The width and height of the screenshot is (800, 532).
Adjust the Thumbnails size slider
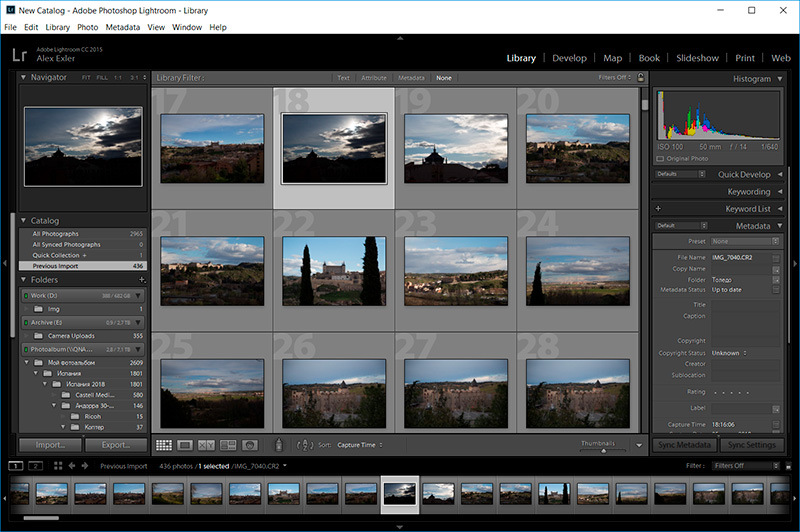tap(604, 449)
